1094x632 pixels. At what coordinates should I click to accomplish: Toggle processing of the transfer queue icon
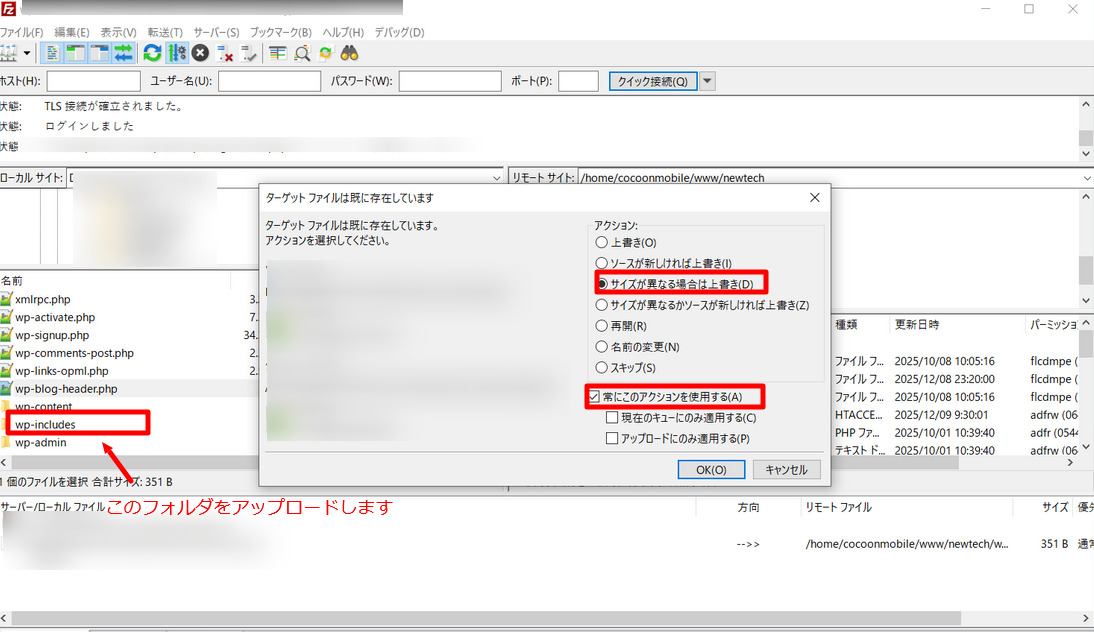pos(177,53)
